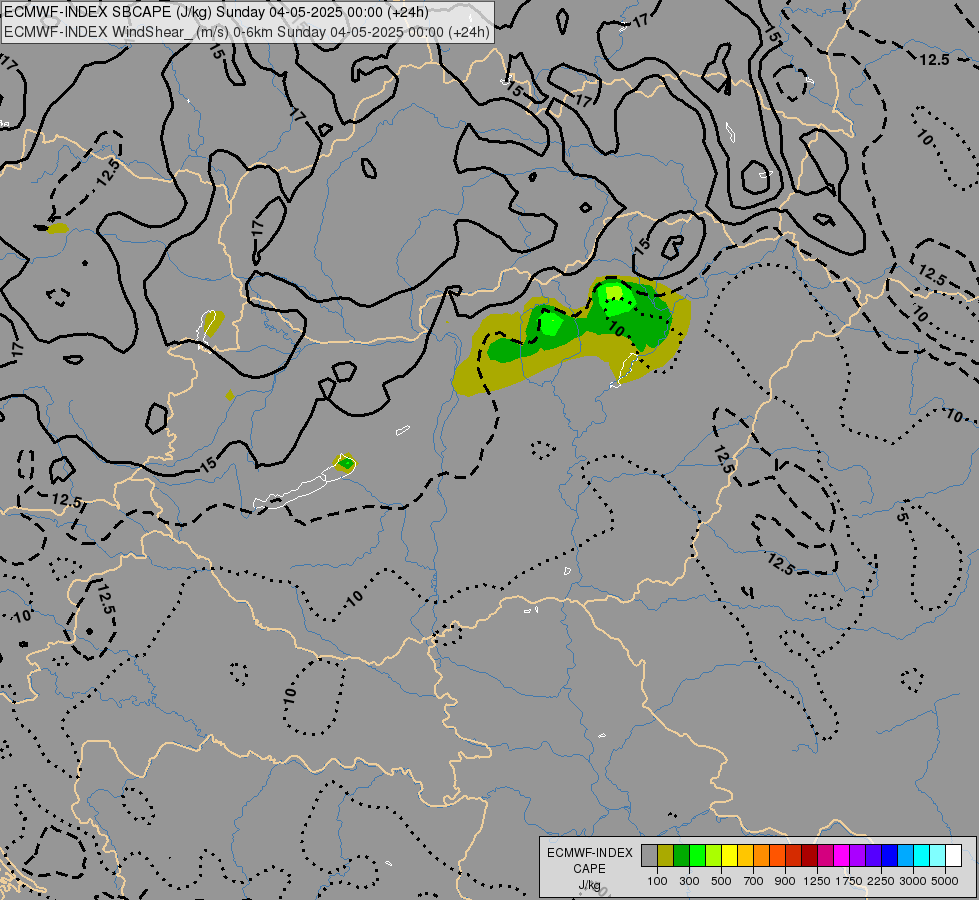Click the dark red legend swatch
Viewport: 979px width, 900px height.
pos(809,856)
